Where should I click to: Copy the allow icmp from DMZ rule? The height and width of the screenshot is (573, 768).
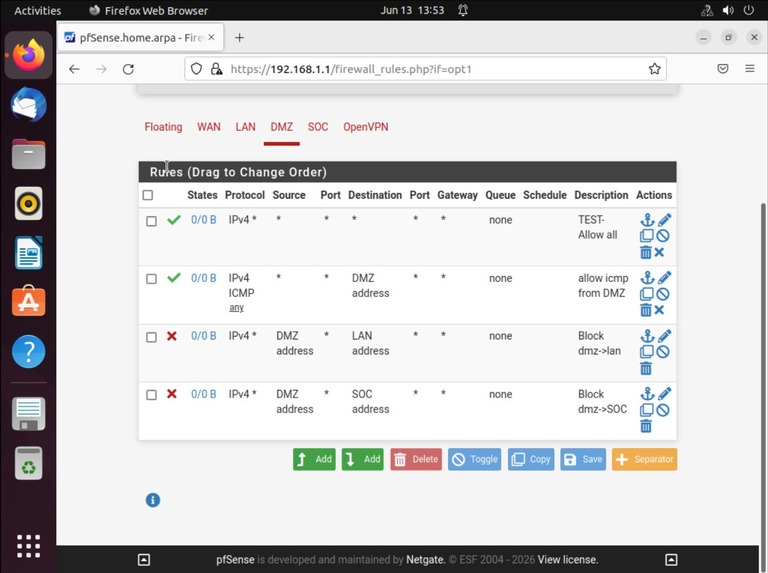(x=647, y=294)
